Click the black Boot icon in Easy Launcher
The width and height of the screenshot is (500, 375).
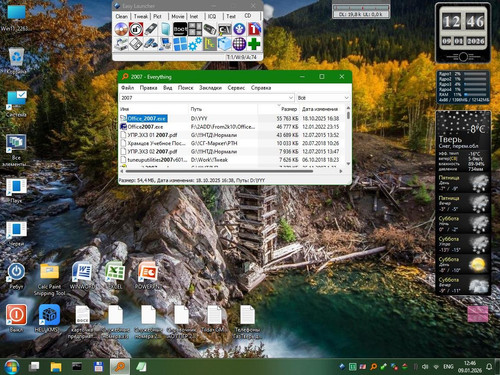click(180, 29)
